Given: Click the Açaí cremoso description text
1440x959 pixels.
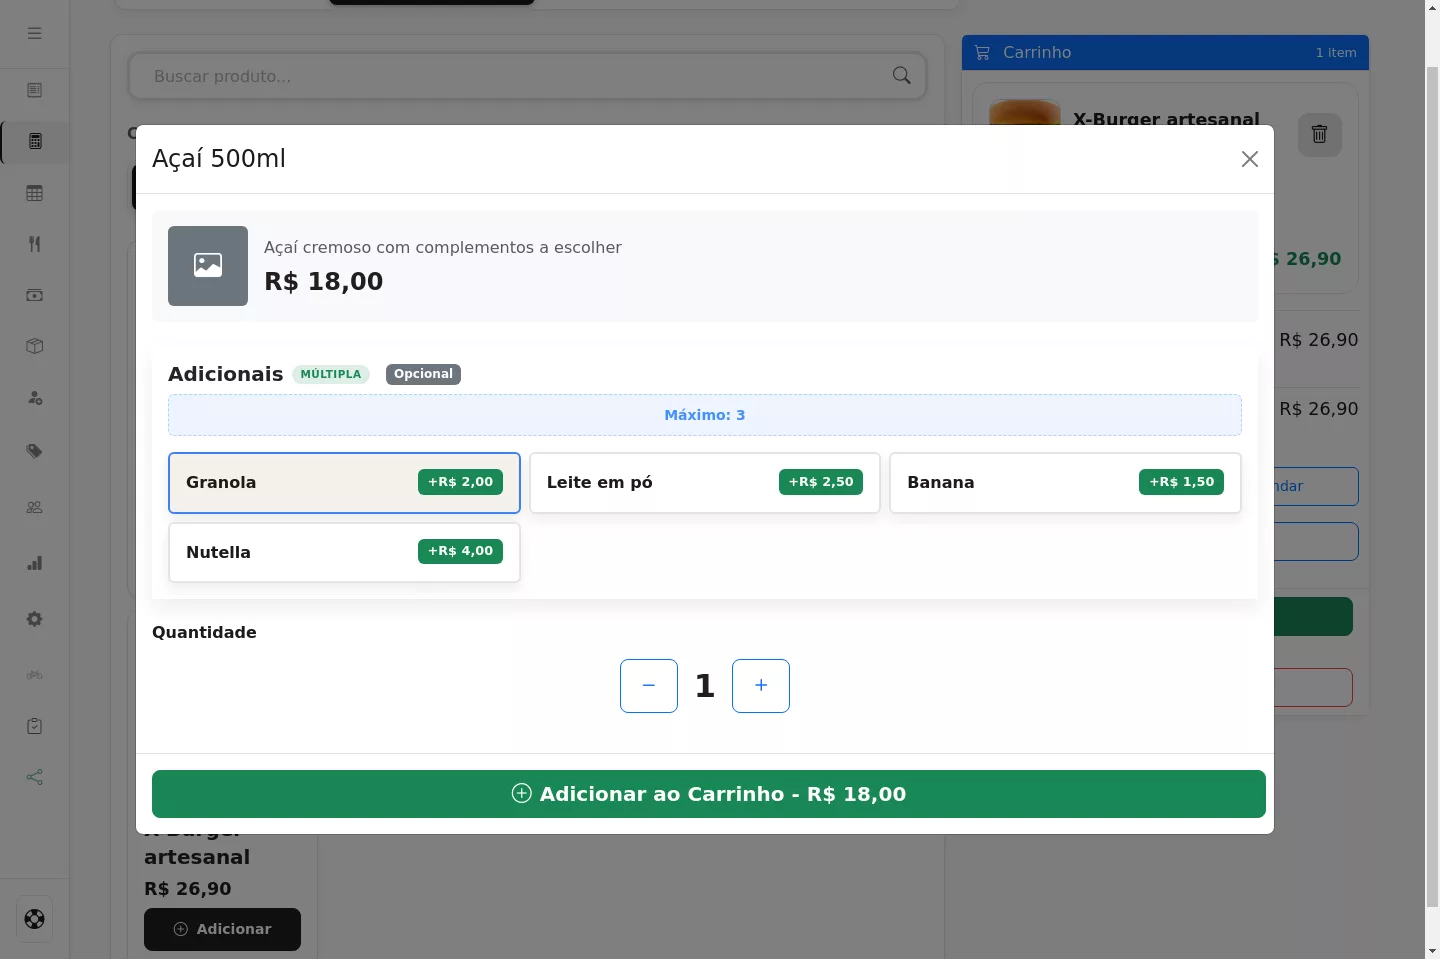Looking at the screenshot, I should coord(443,247).
